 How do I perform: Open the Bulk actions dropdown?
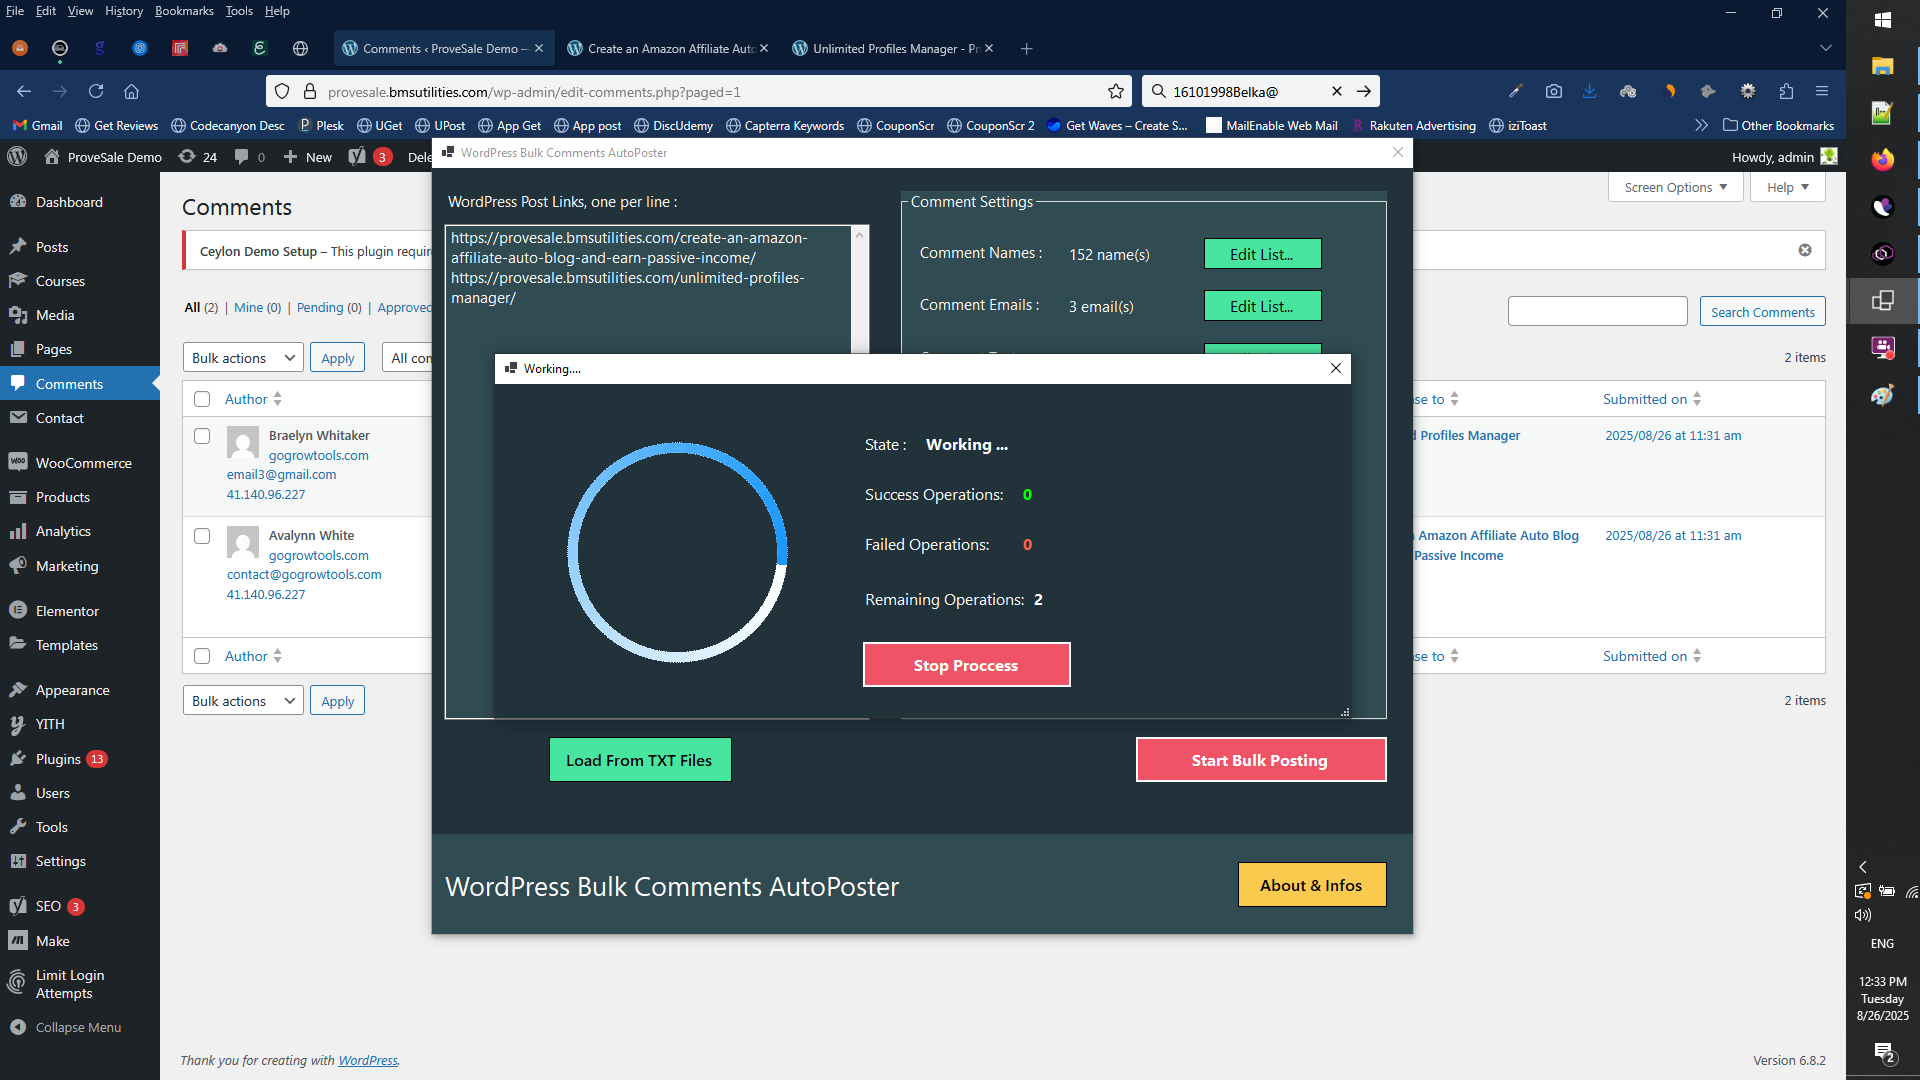tap(242, 357)
